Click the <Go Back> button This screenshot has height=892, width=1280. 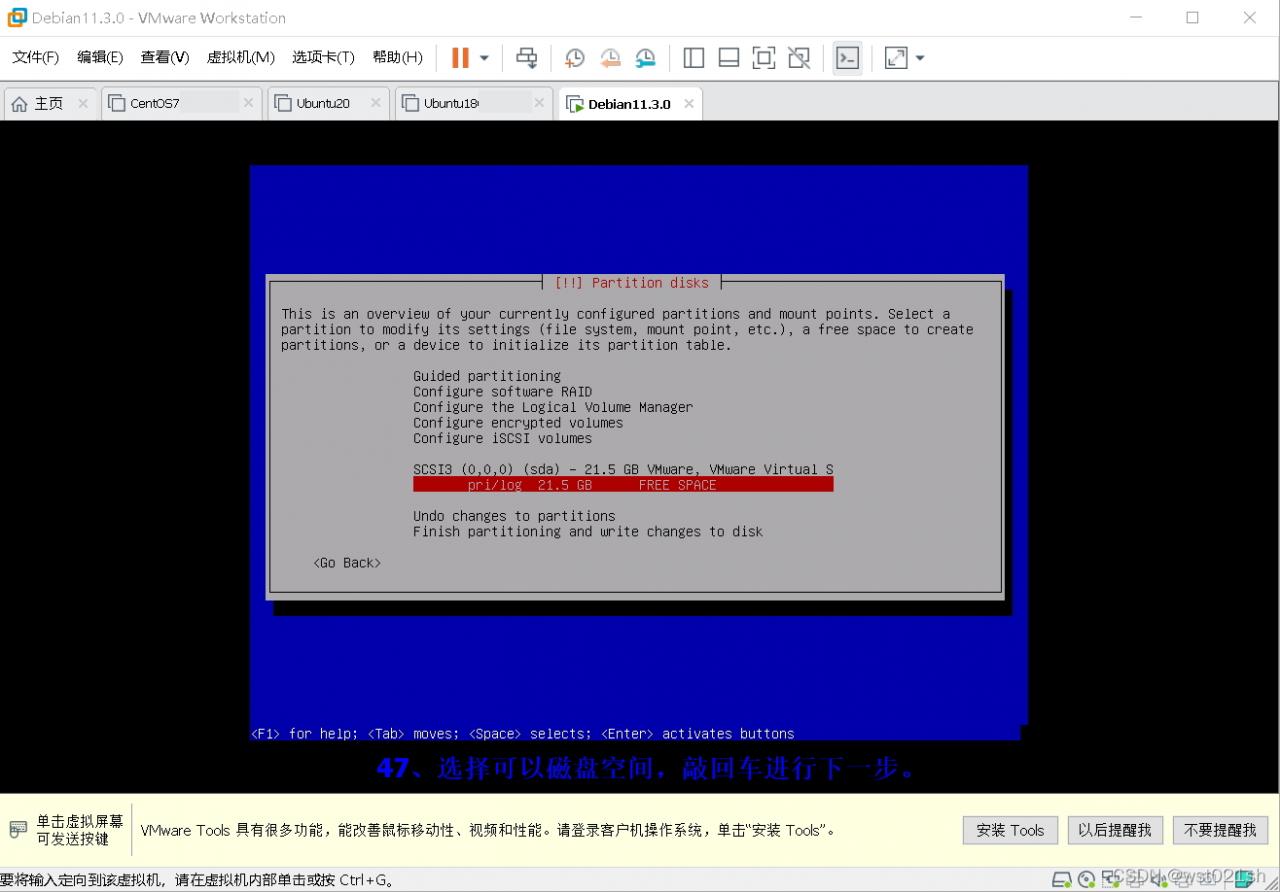[x=347, y=563]
